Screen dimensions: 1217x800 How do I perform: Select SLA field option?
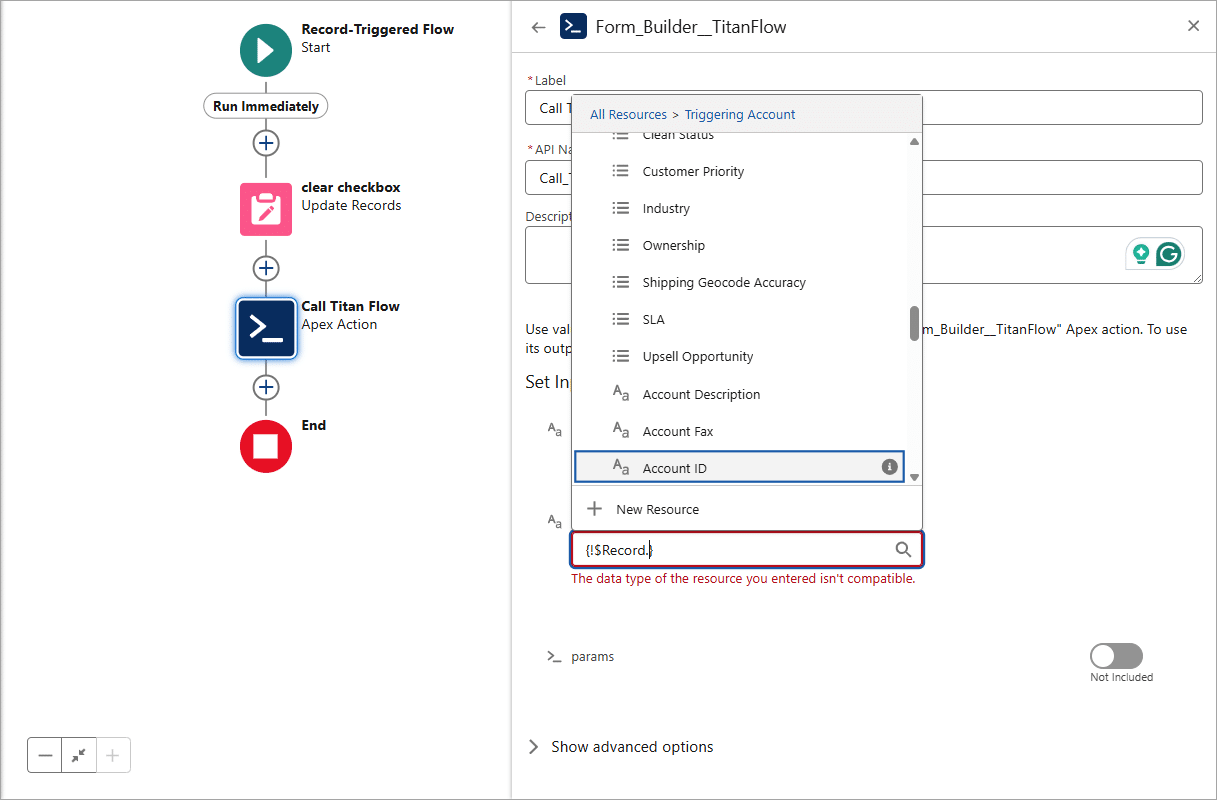(740, 319)
